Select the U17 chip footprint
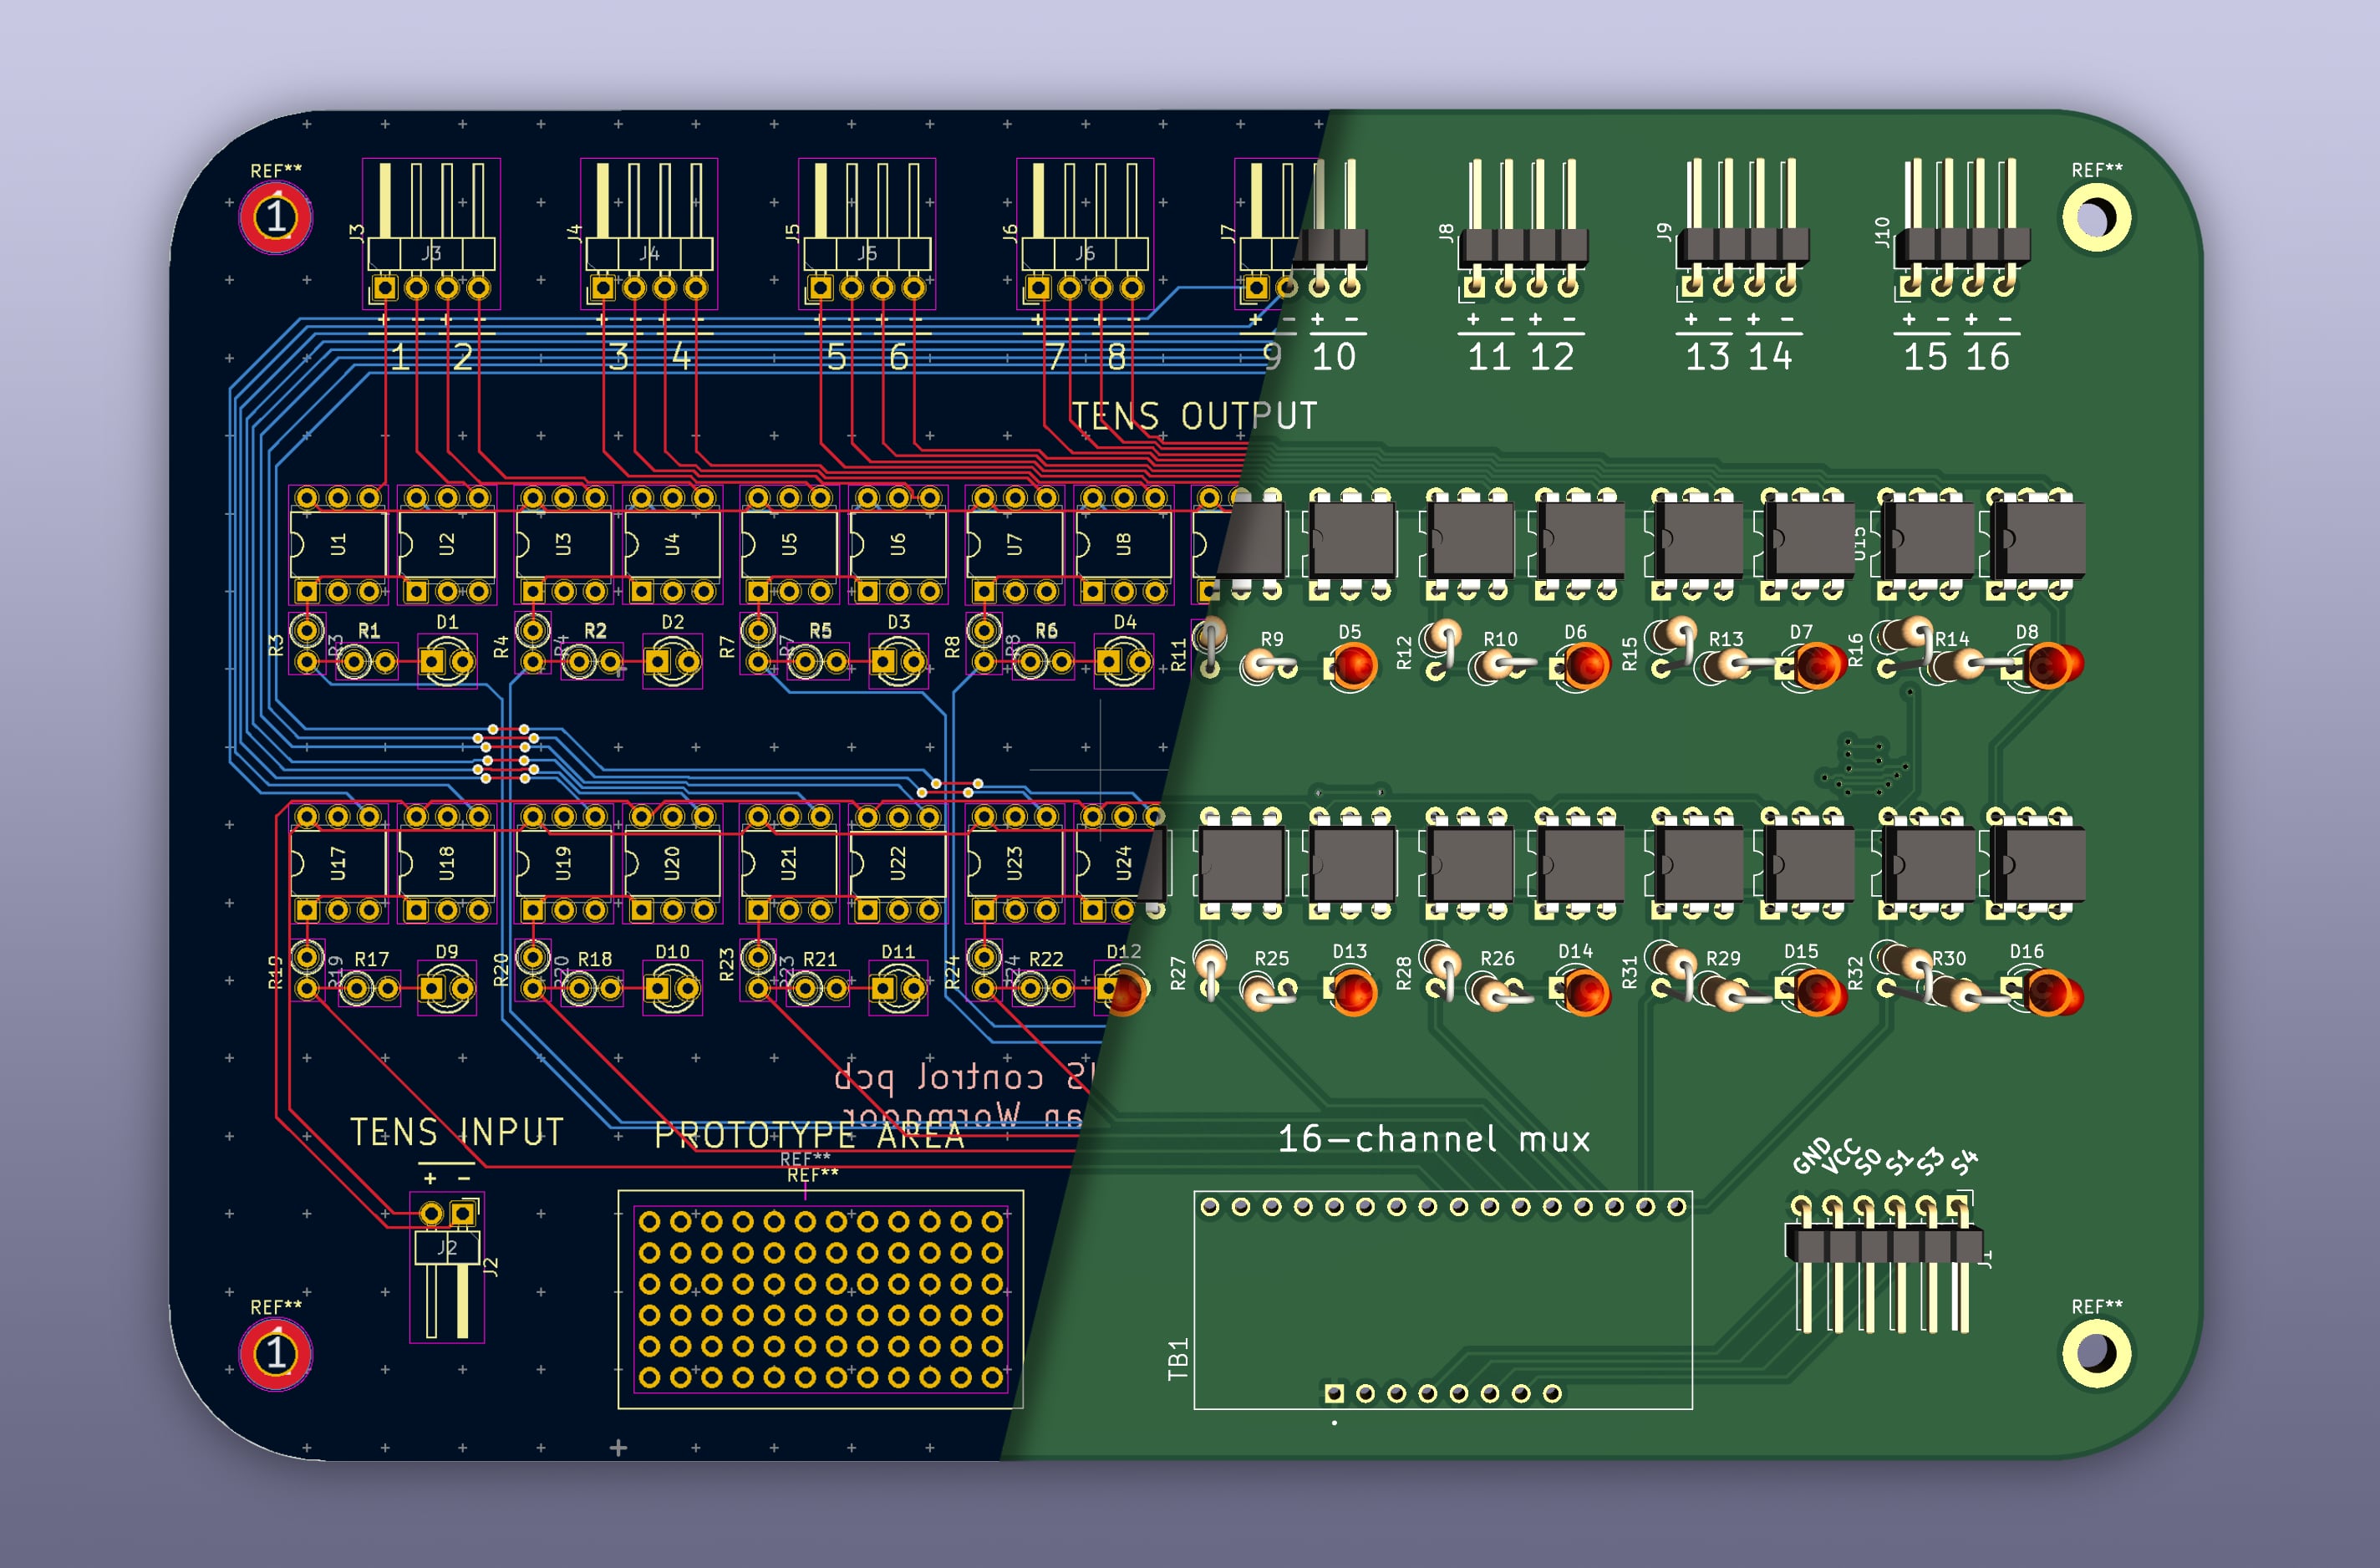 coord(338,863)
